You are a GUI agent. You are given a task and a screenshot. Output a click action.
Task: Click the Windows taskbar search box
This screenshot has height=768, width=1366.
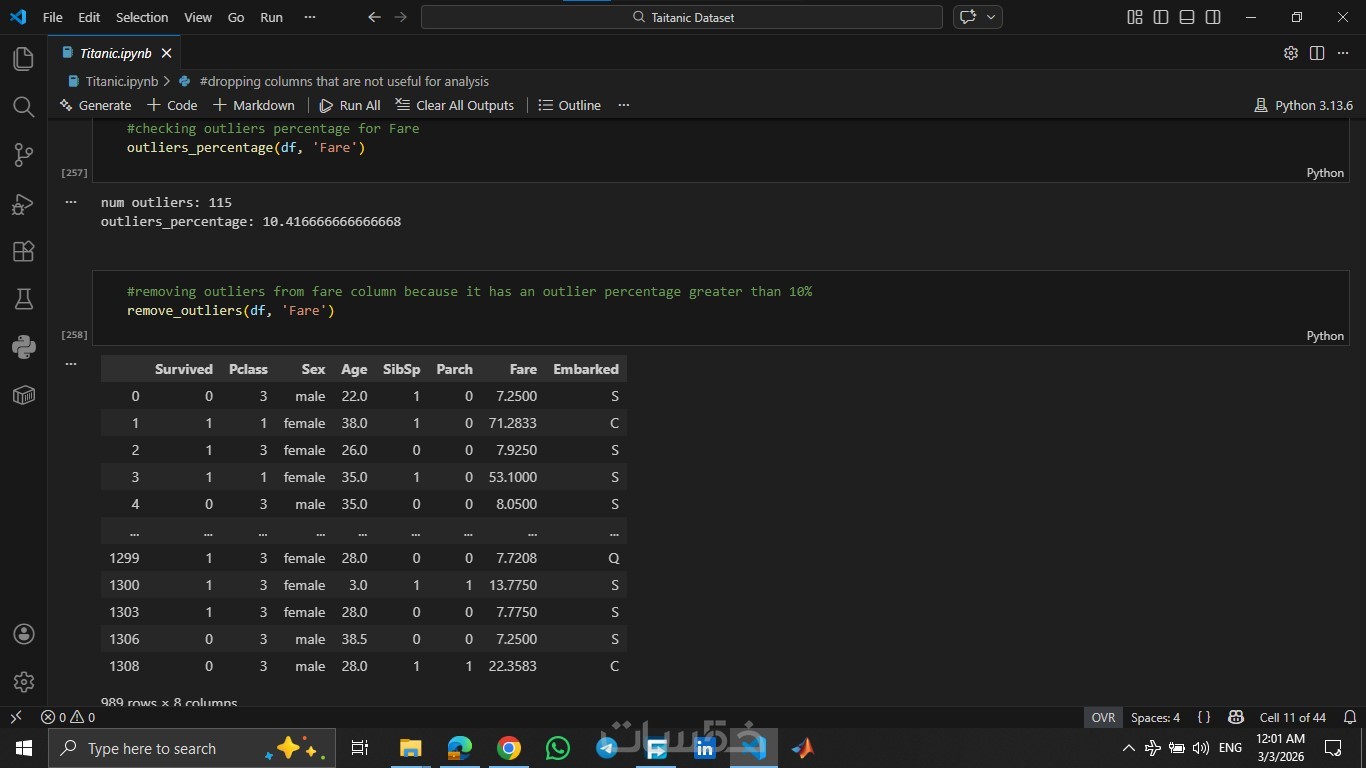(x=190, y=748)
